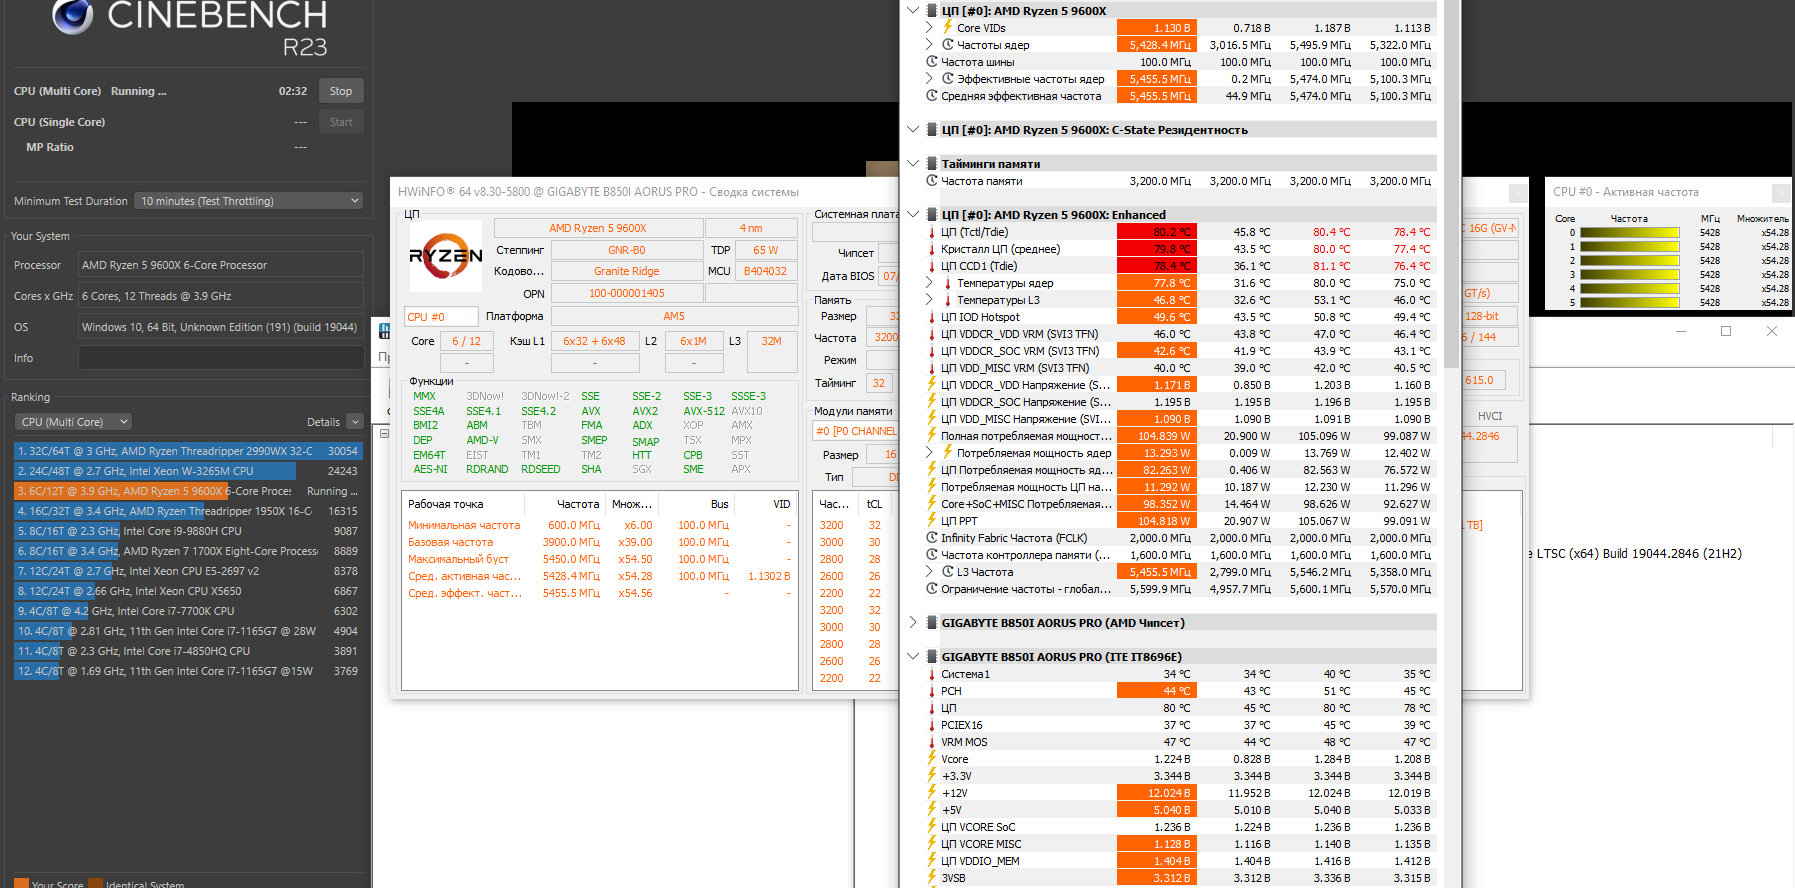This screenshot has height=888, width=1795.
Task: Click the lightning icon beside ЦП PPT
Action: coord(932,521)
